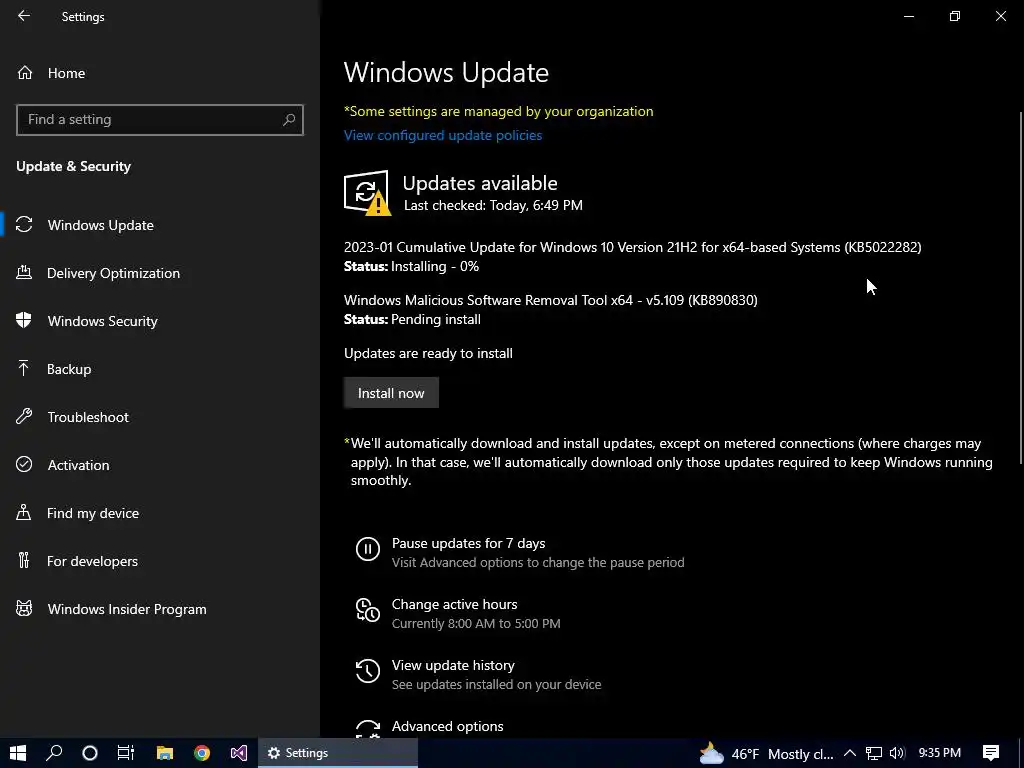
Task: Click the Updates available warning icon
Action: coord(367,193)
